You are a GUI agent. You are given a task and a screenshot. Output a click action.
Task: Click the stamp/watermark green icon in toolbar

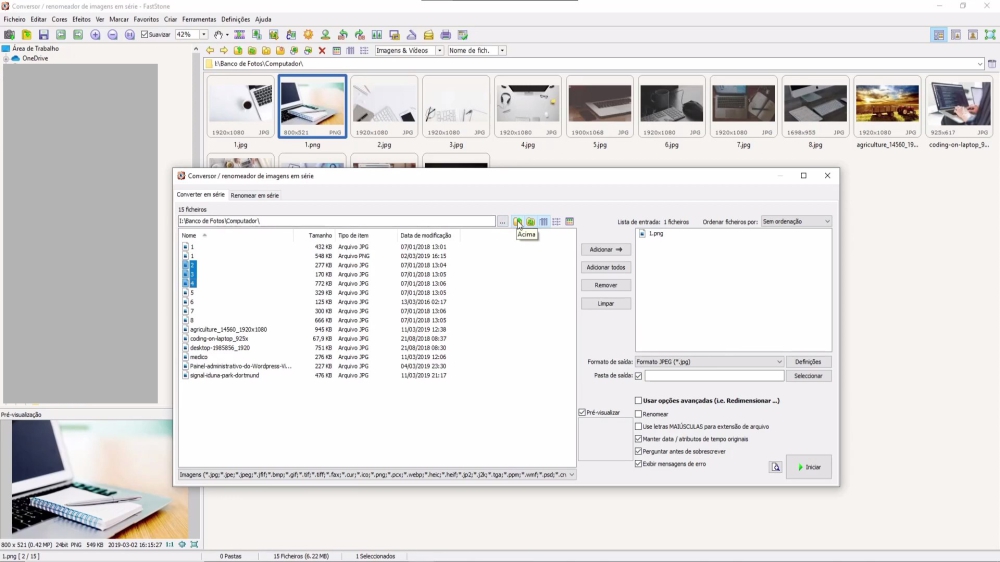[325, 34]
